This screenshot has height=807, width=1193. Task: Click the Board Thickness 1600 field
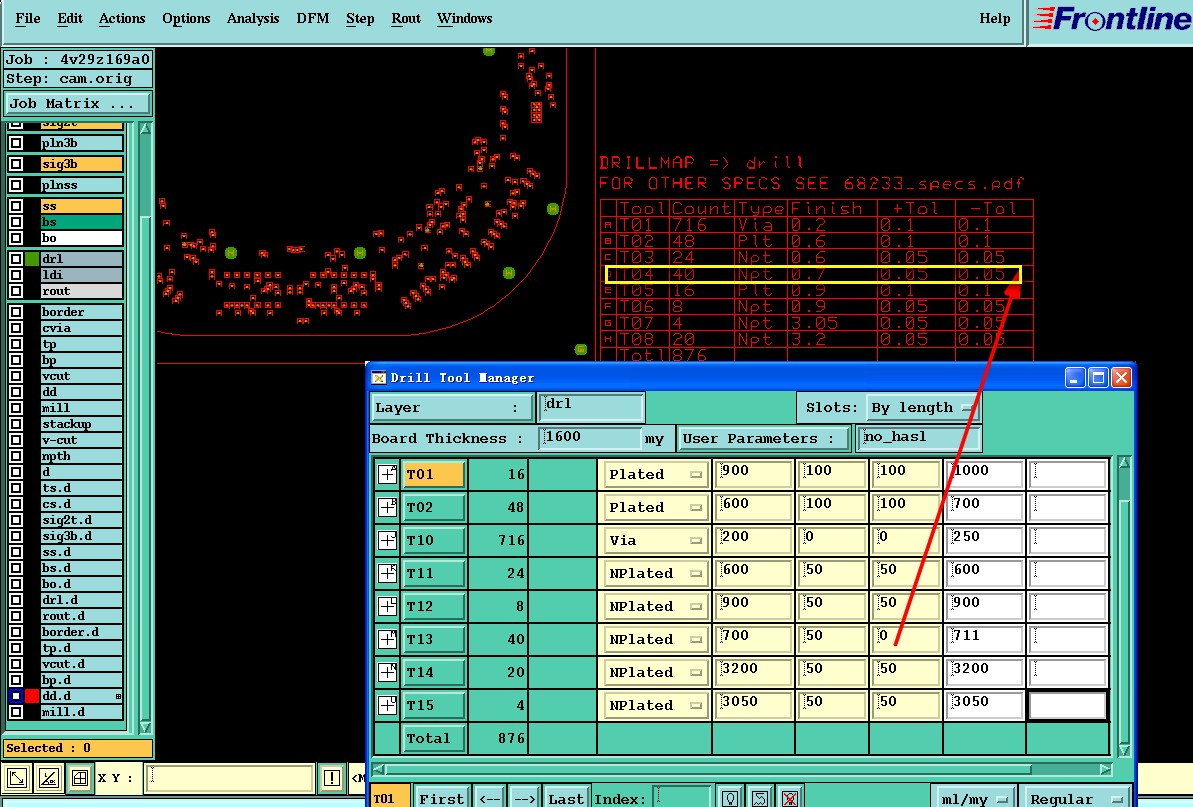pyautogui.click(x=590, y=438)
